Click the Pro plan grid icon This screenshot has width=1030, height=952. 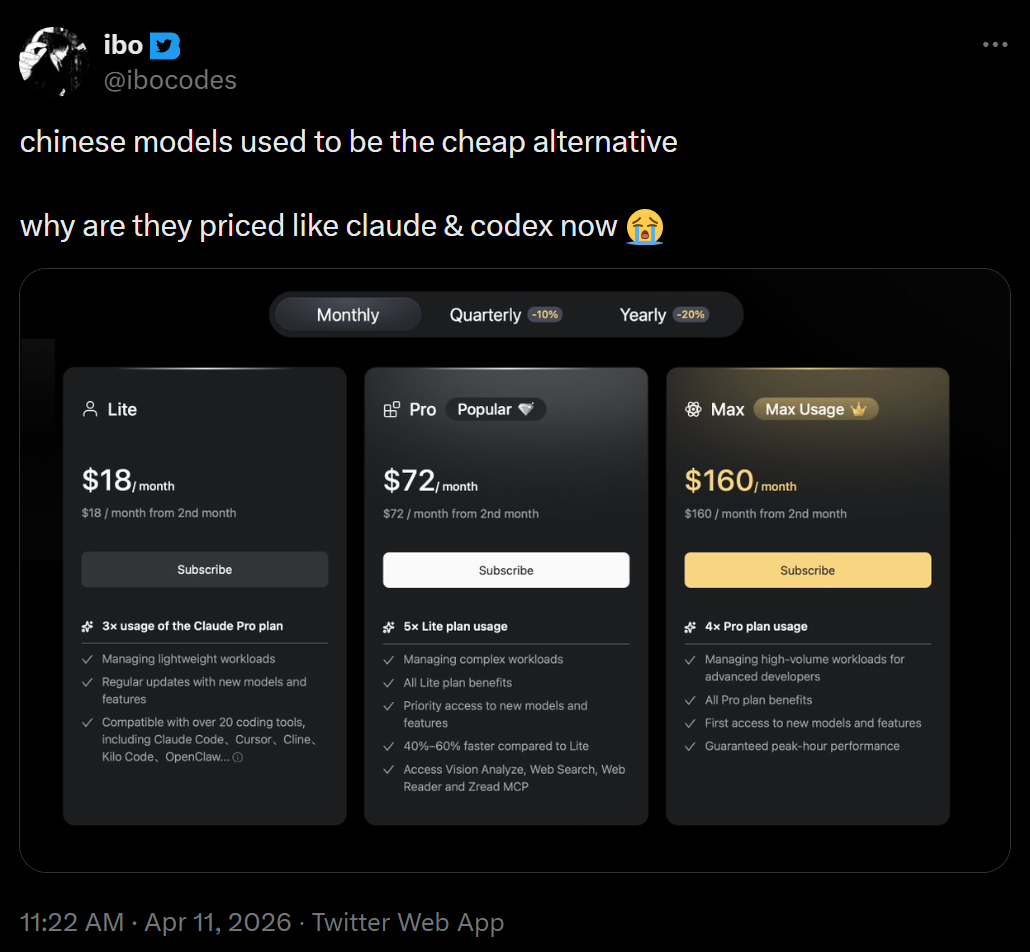coord(392,410)
